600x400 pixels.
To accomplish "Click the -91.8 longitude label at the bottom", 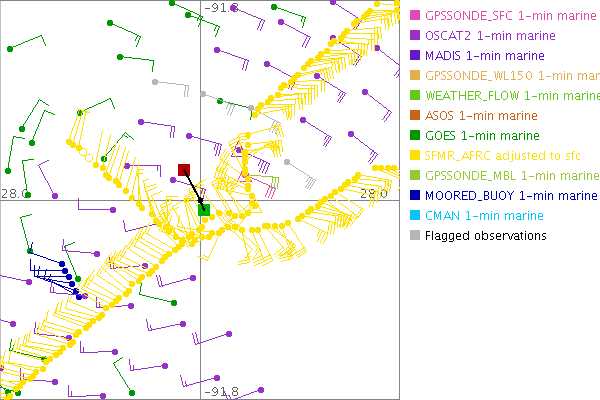I will click(220, 391).
